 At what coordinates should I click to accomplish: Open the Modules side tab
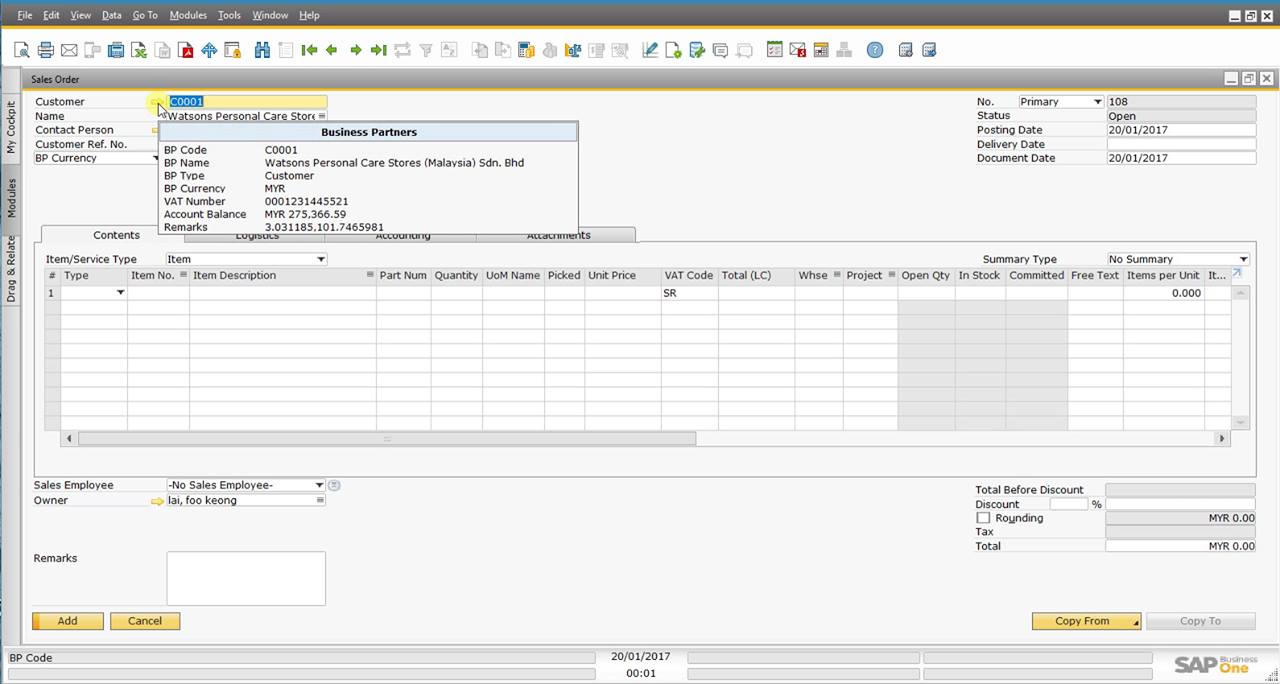(x=11, y=198)
